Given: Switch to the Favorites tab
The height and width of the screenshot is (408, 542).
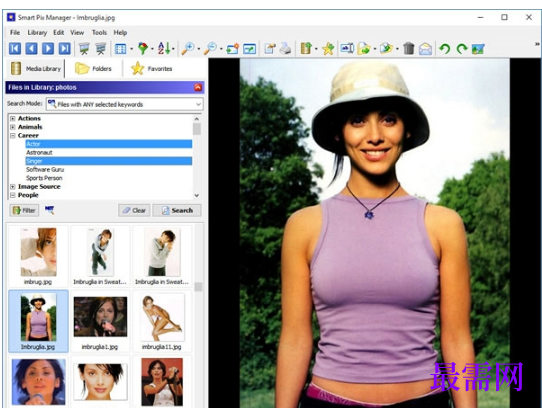Looking at the screenshot, I should tap(151, 68).
